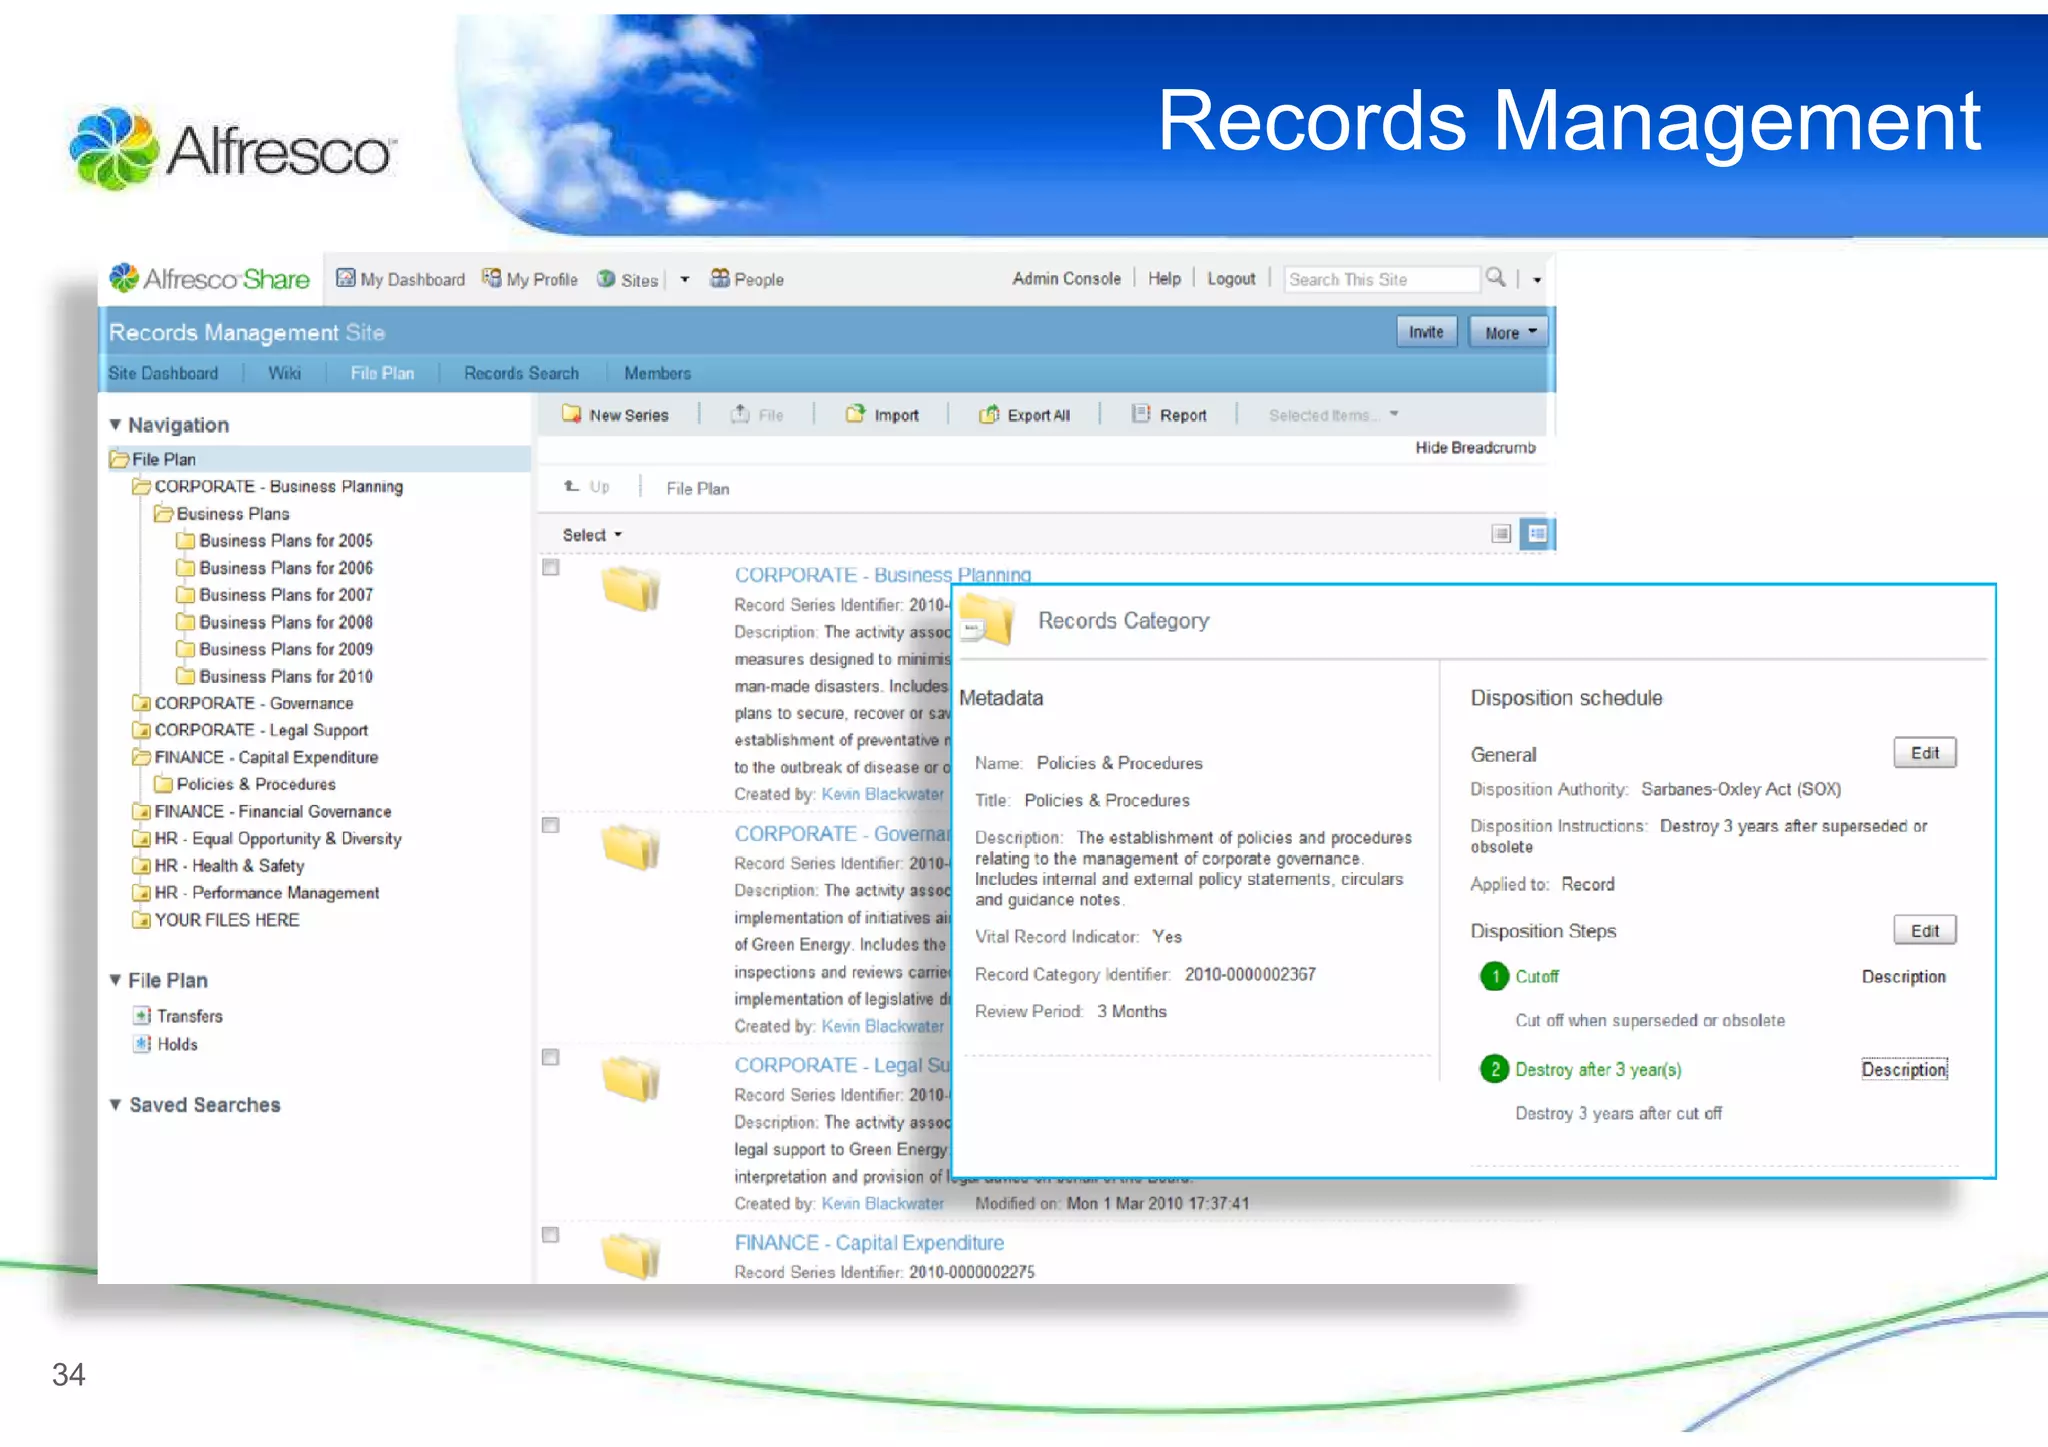2048x1447 pixels.
Task: Select HR - Health & Safety tree item
Action: point(219,866)
